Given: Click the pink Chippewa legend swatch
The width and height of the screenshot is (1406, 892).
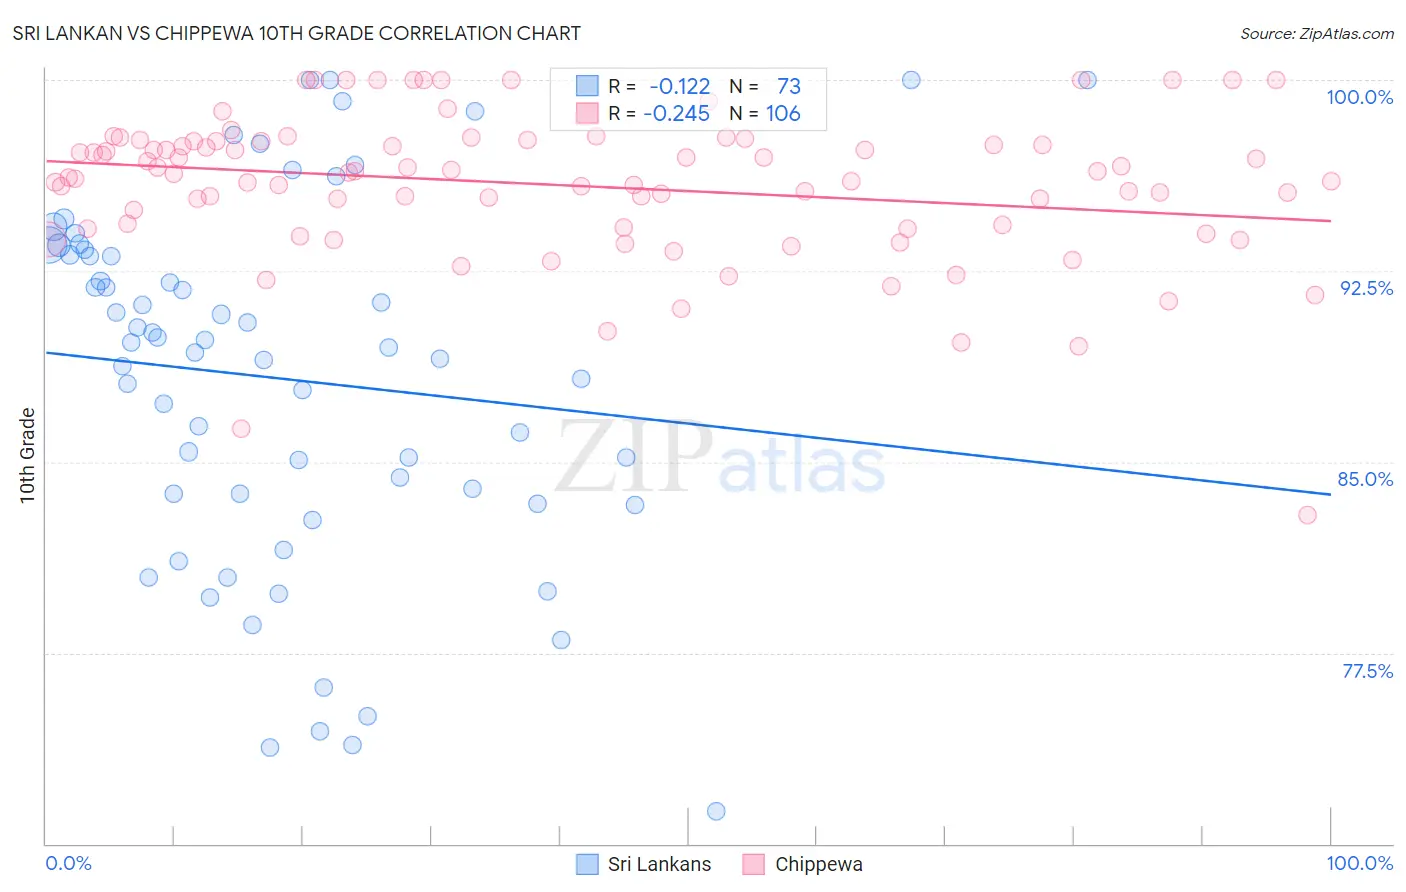Looking at the screenshot, I should pos(754,864).
